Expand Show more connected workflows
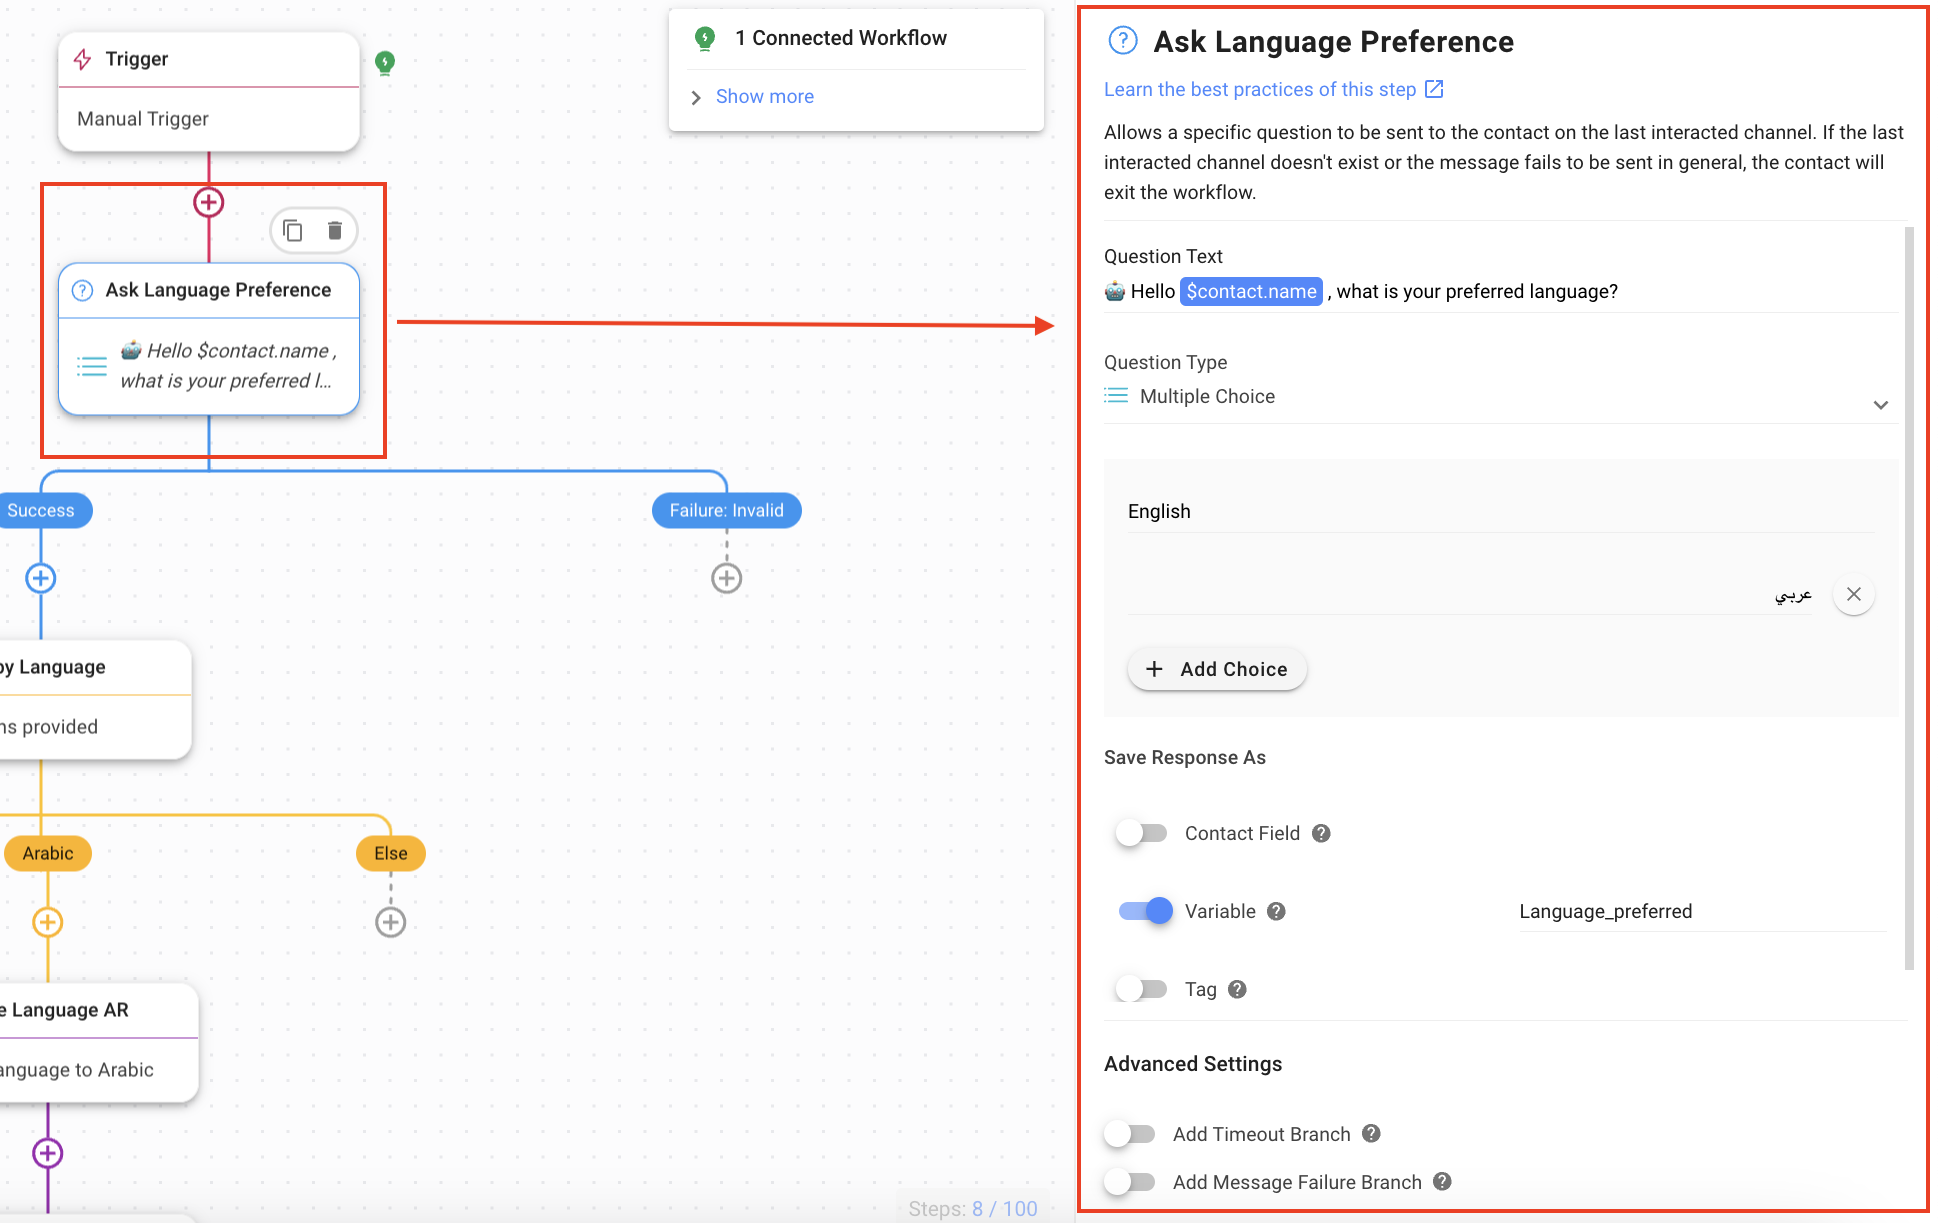1938x1223 pixels. click(x=764, y=97)
